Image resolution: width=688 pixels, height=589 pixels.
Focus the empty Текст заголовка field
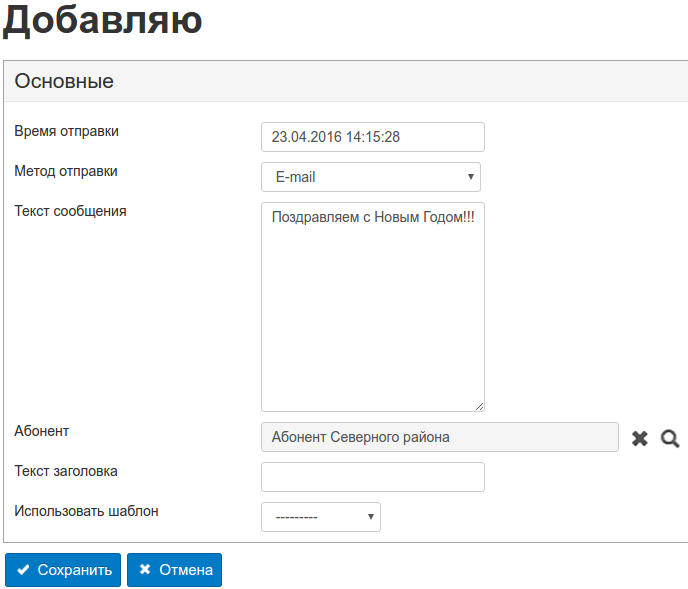point(373,477)
